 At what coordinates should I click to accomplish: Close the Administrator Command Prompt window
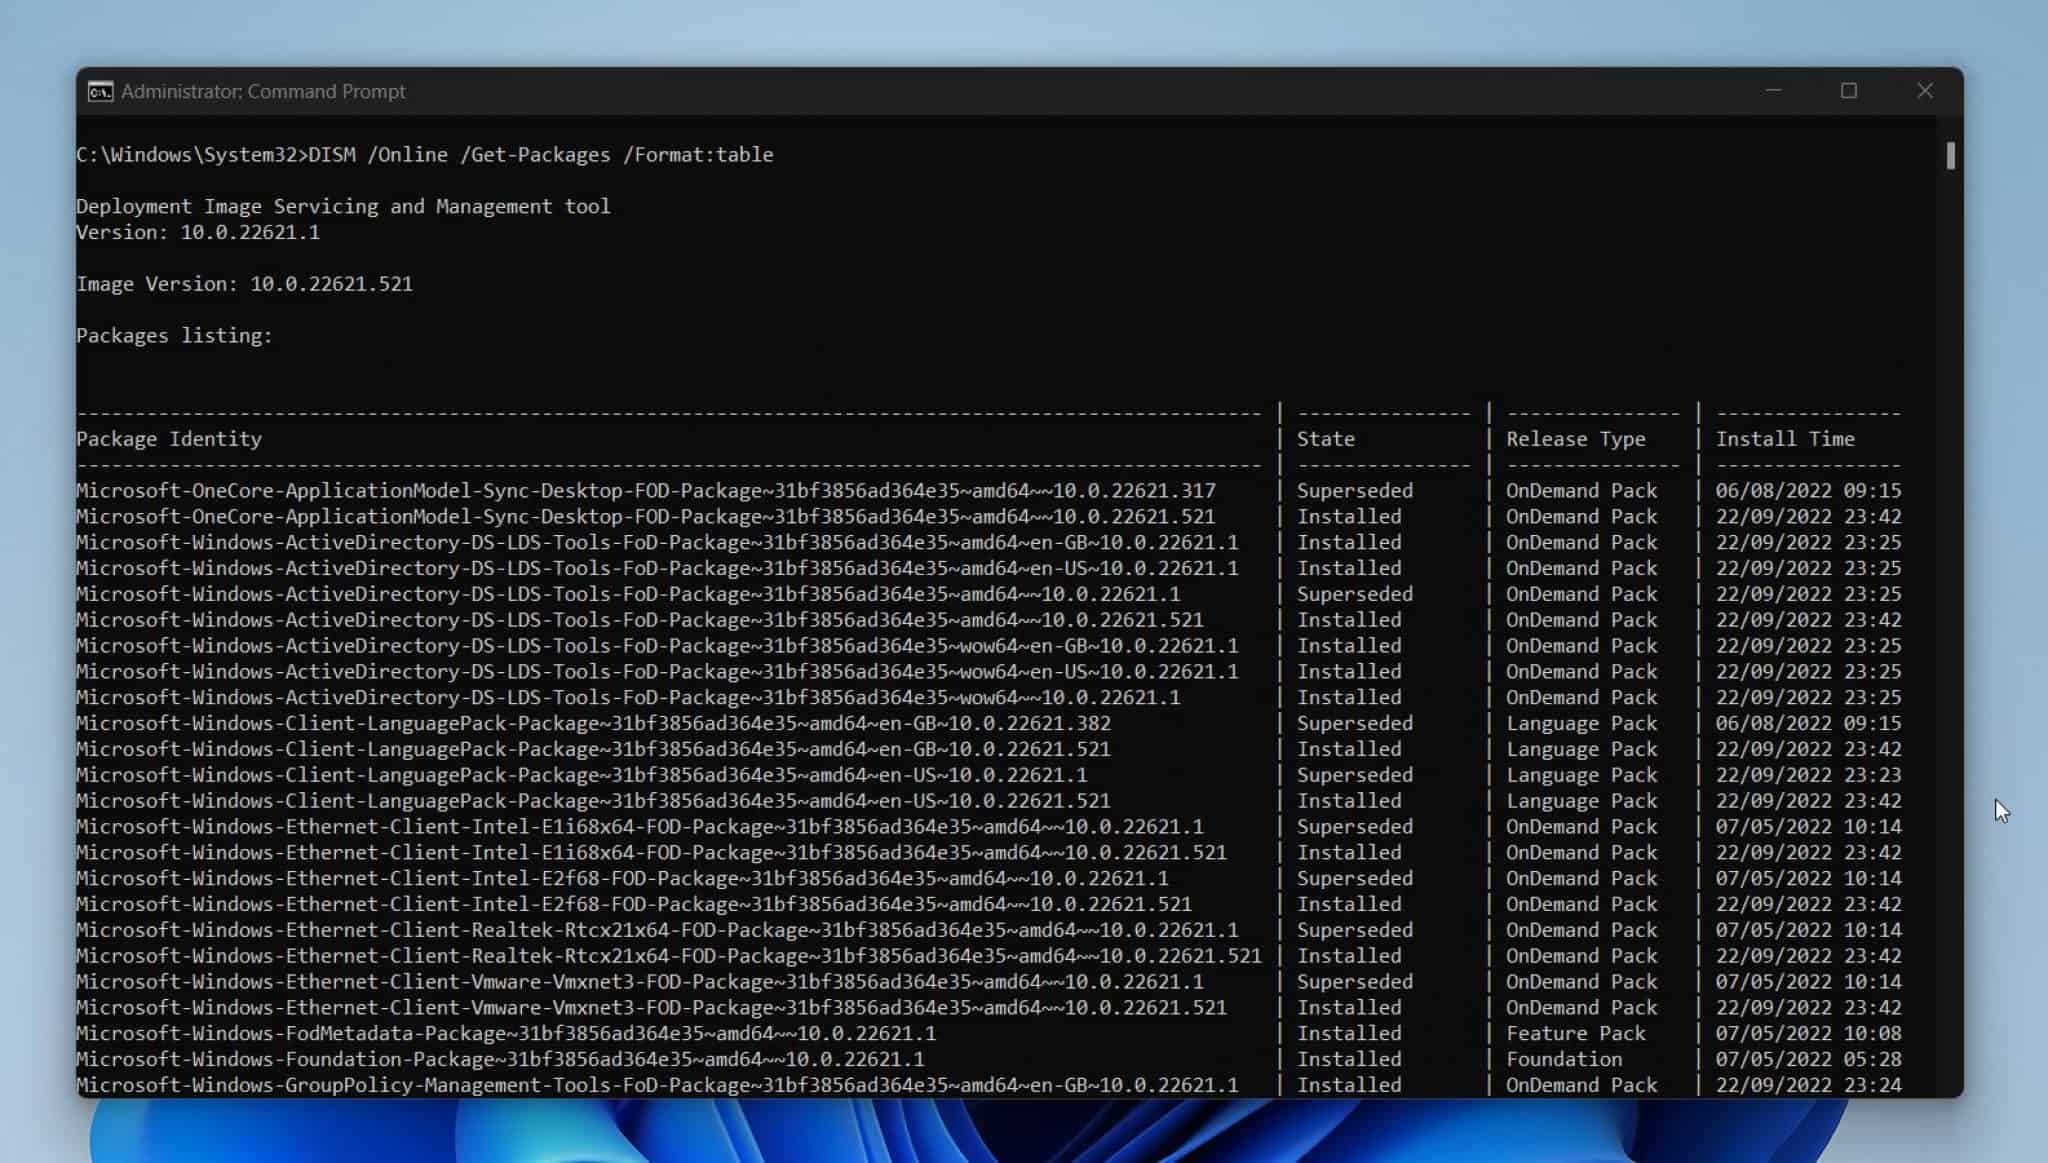click(x=1924, y=91)
